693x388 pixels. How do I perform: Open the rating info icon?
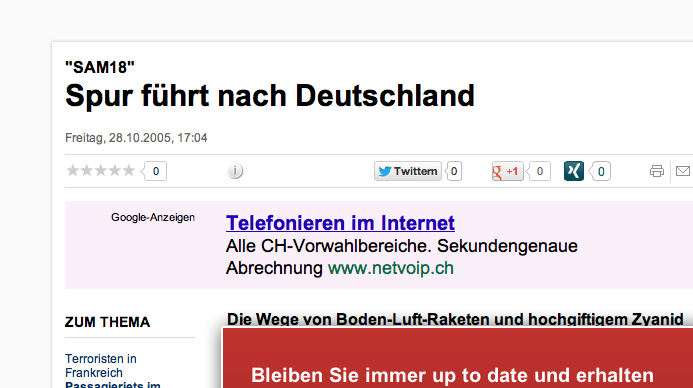tap(235, 171)
